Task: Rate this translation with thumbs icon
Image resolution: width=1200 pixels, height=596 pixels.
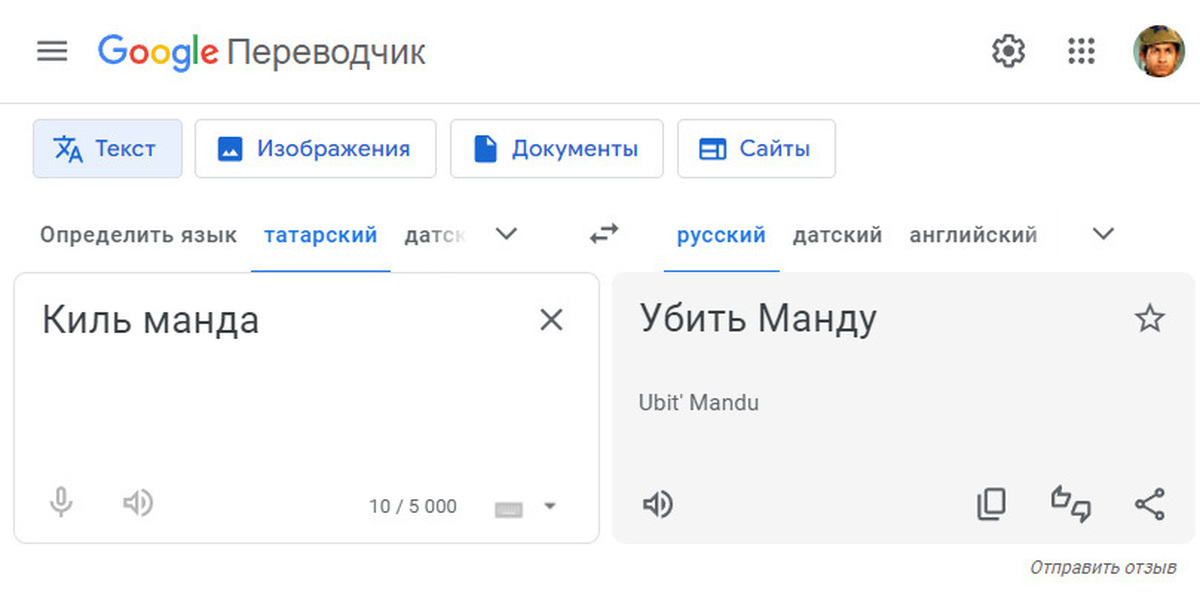Action: point(1070,504)
